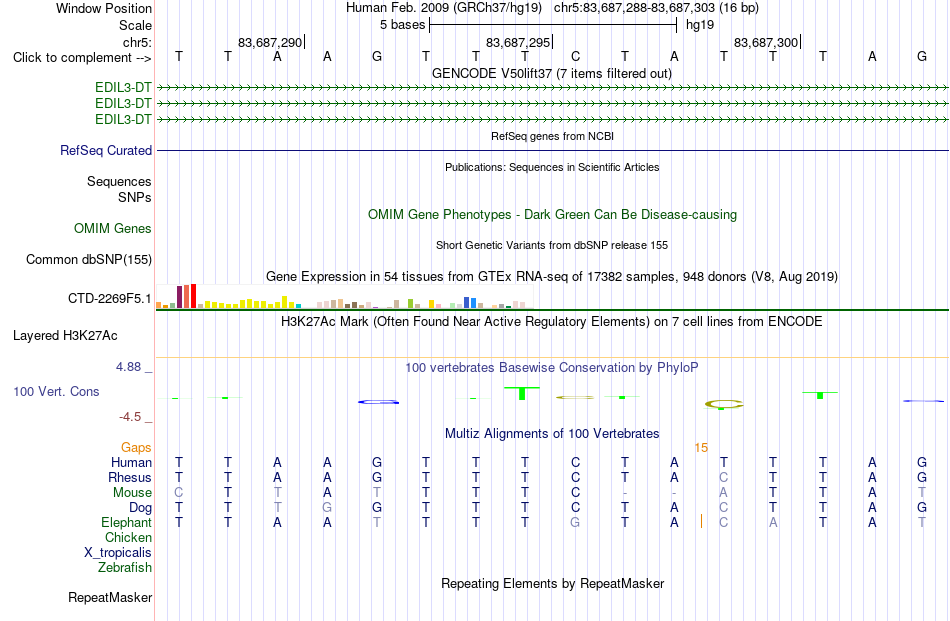Click the 'Human' alignment row label
The height and width of the screenshot is (621, 950).
point(131,462)
